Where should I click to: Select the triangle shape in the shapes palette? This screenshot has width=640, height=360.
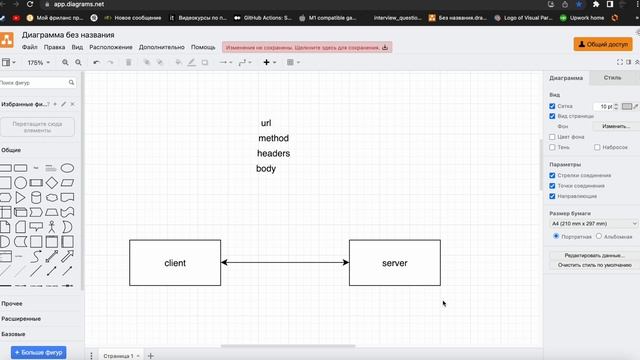click(x=20, y=198)
